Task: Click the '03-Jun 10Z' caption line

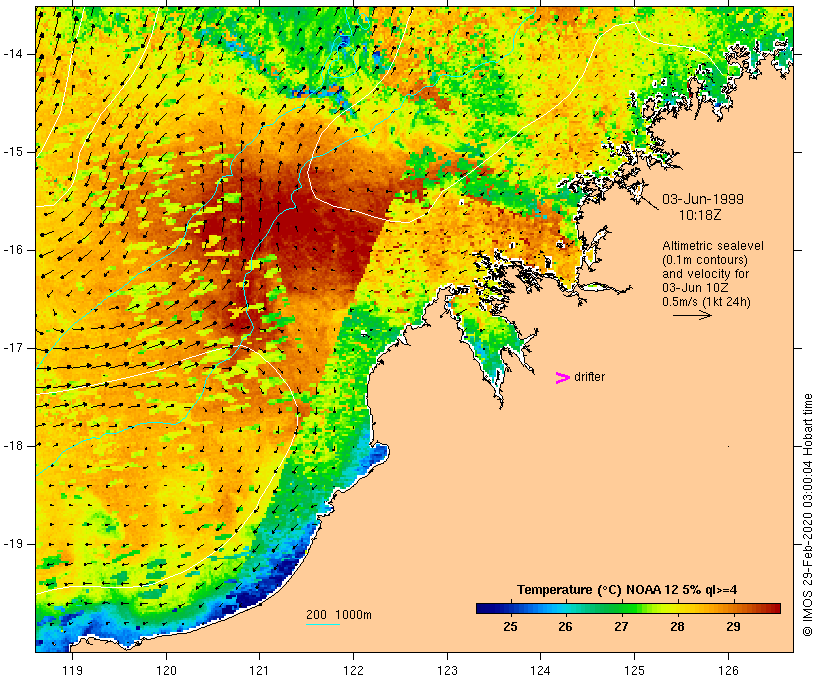Action: point(695,288)
